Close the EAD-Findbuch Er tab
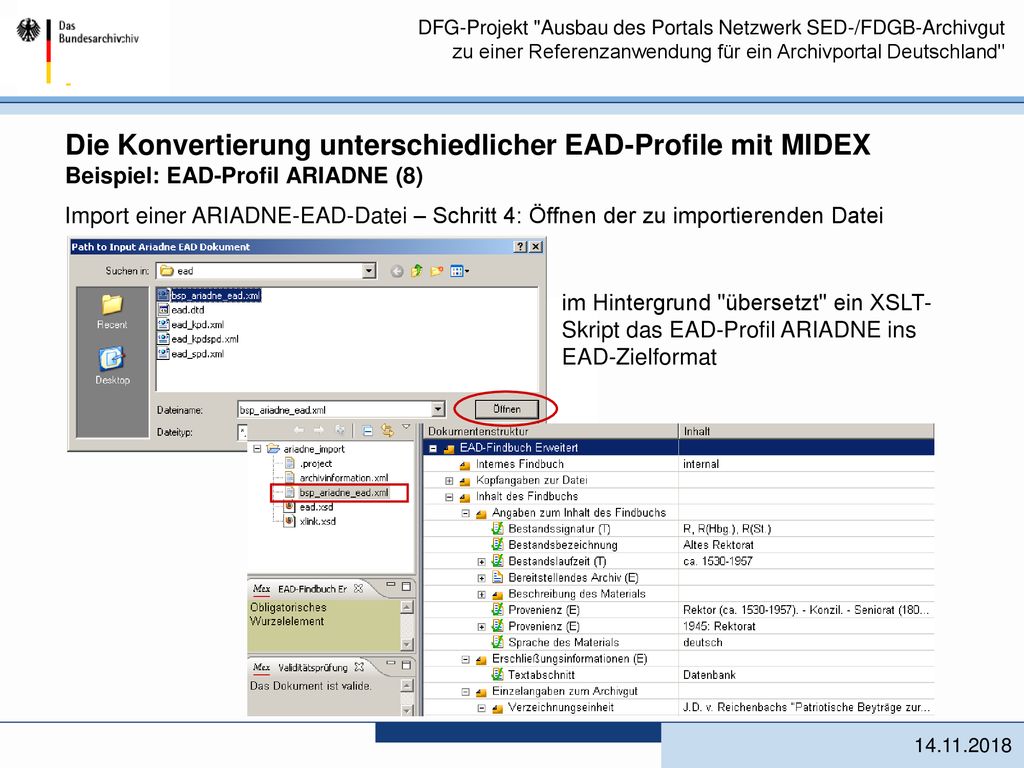Screen dimensions: 1024x768 358,588
